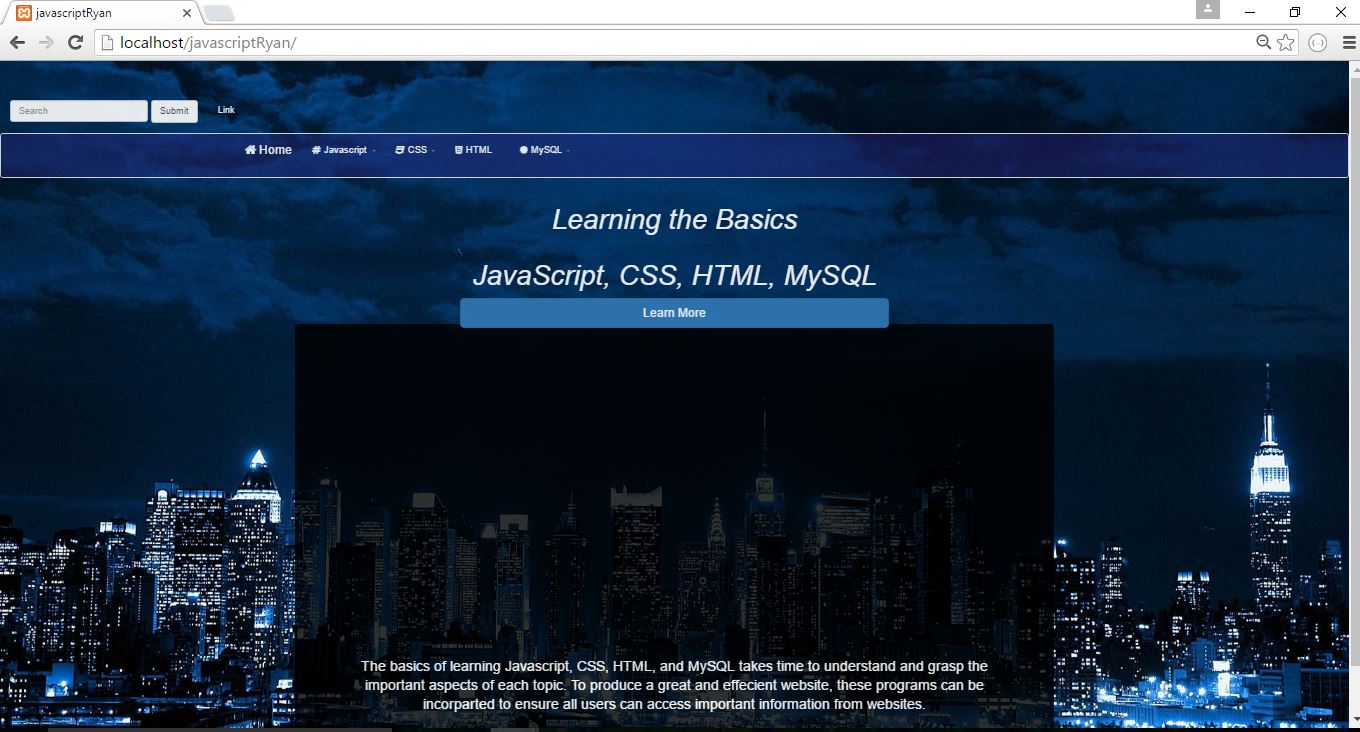Expand the MySQL dropdown menu
The image size is (1360, 732).
544,150
